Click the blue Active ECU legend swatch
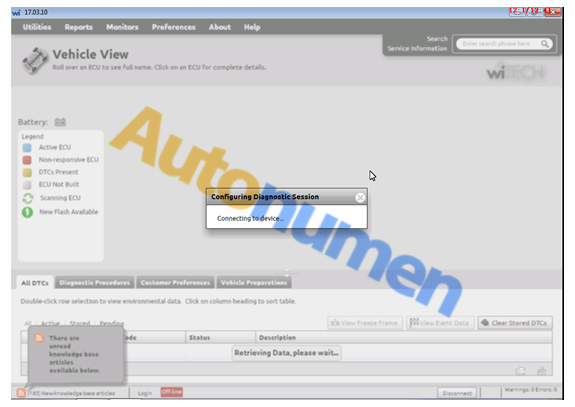Image resolution: width=575 pixels, height=407 pixels. [27, 147]
